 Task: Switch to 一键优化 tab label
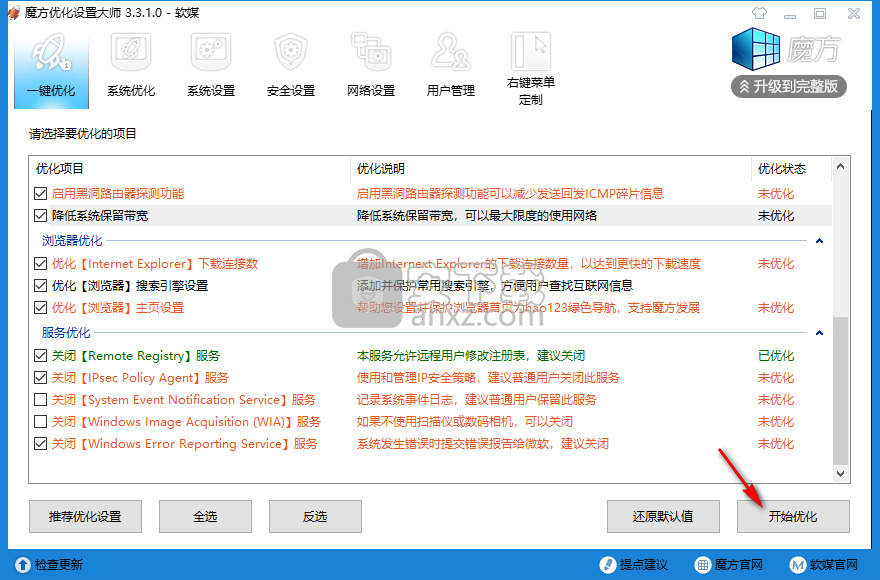point(51,90)
